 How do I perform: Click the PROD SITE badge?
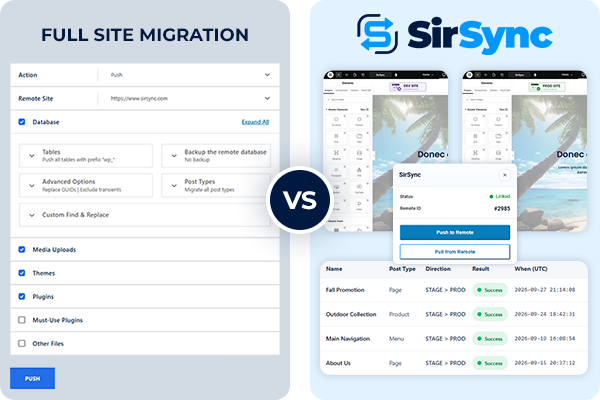tap(548, 87)
